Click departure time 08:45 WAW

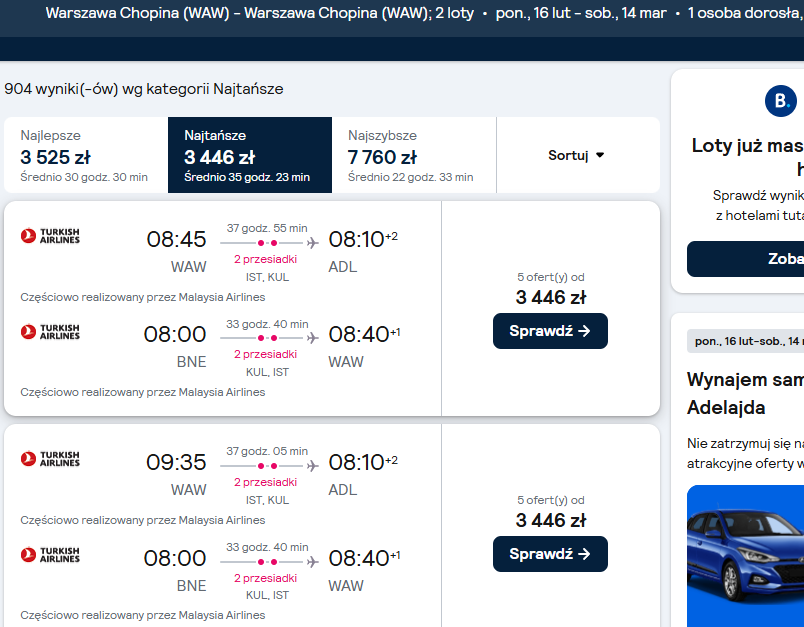176,239
